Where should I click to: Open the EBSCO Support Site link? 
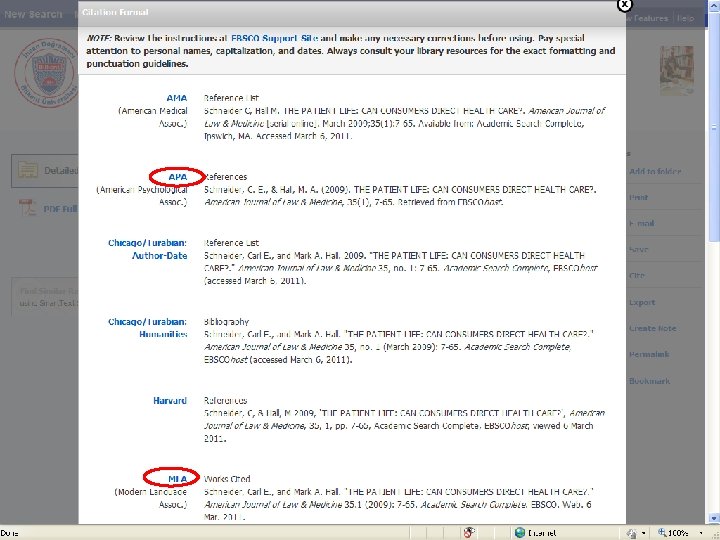tap(274, 38)
